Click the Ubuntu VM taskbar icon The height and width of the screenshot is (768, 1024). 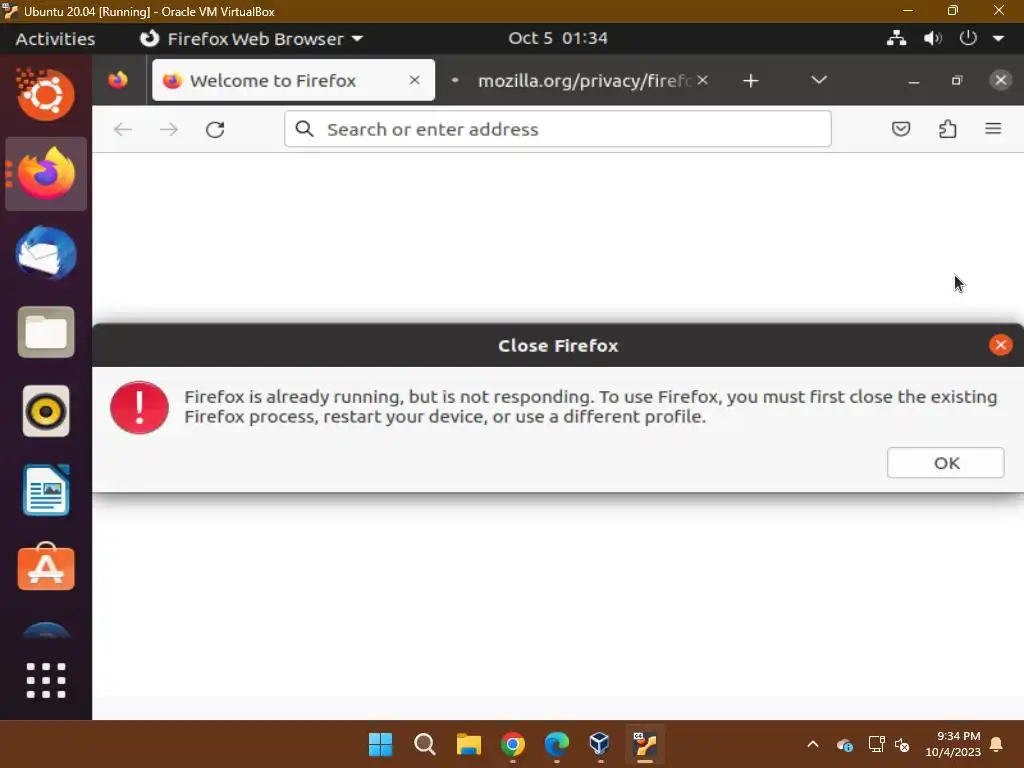[x=645, y=744]
